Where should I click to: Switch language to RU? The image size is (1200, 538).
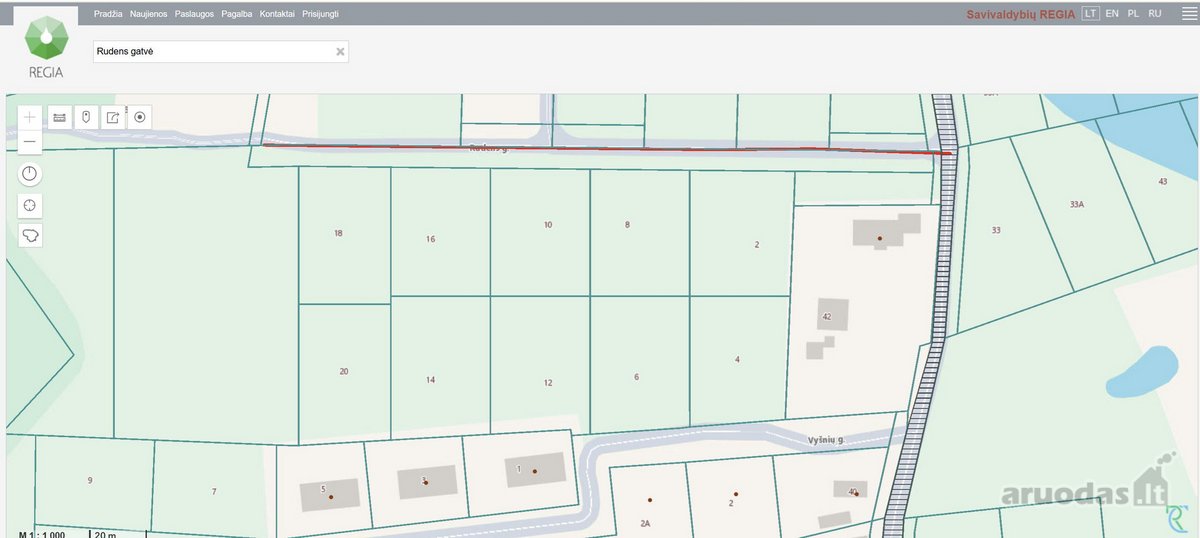tap(1155, 14)
